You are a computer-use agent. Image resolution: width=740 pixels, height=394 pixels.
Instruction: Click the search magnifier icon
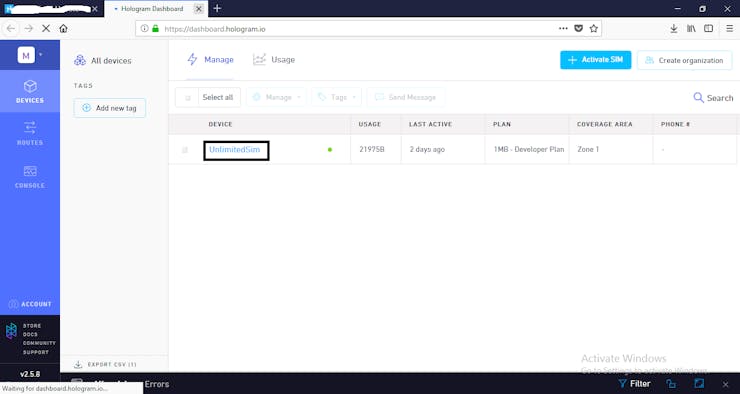coord(698,98)
